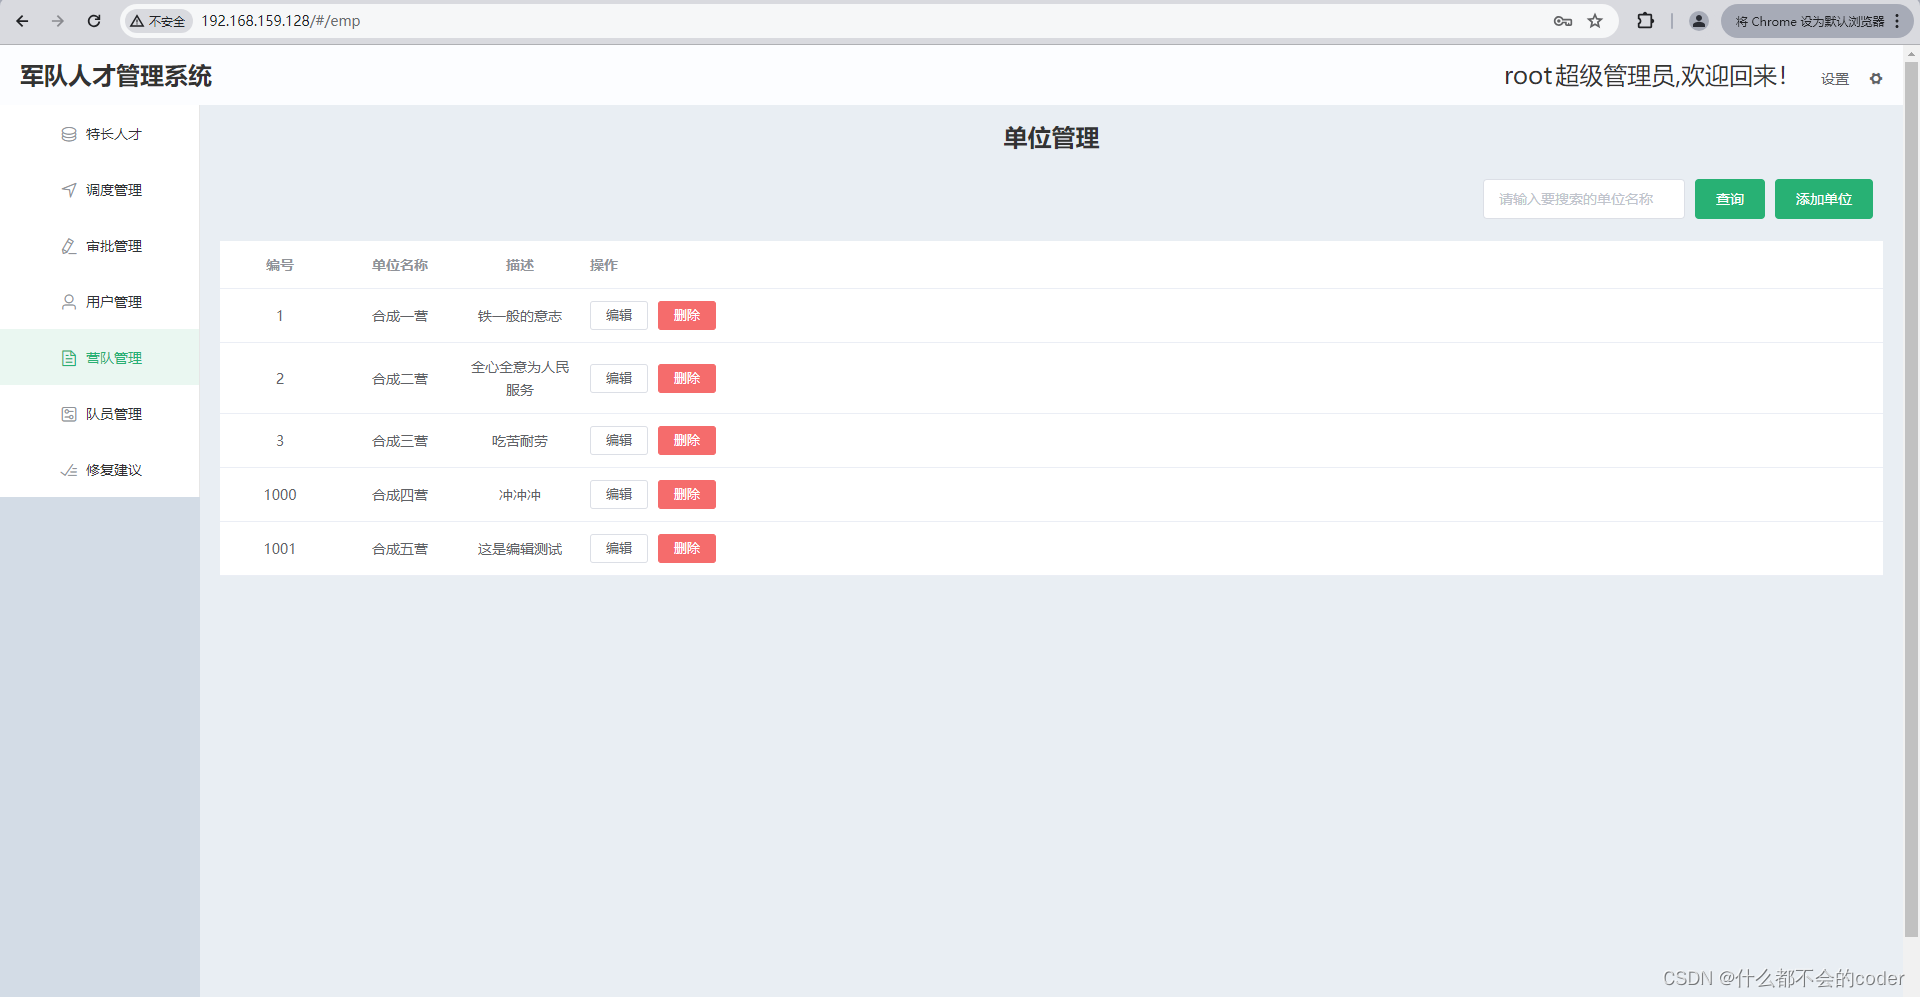Delete the 合成五营 row
Screen dimensions: 1920x997
coord(687,549)
